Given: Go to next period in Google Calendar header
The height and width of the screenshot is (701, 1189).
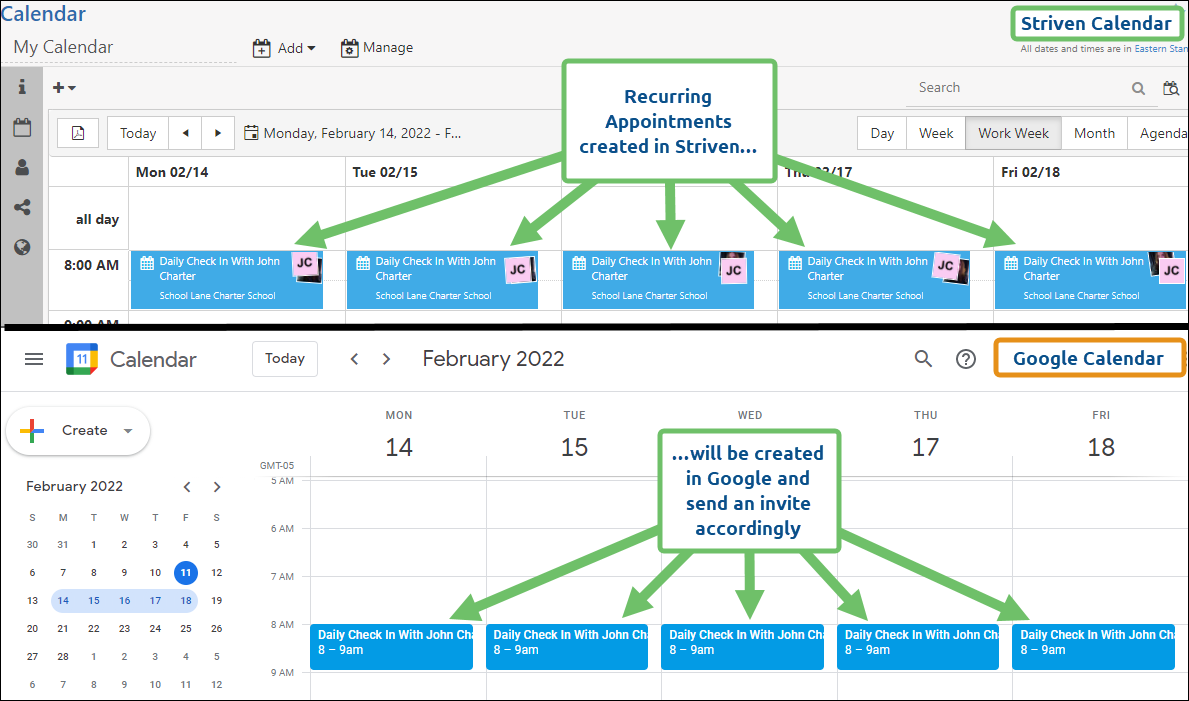Looking at the screenshot, I should coord(387,359).
